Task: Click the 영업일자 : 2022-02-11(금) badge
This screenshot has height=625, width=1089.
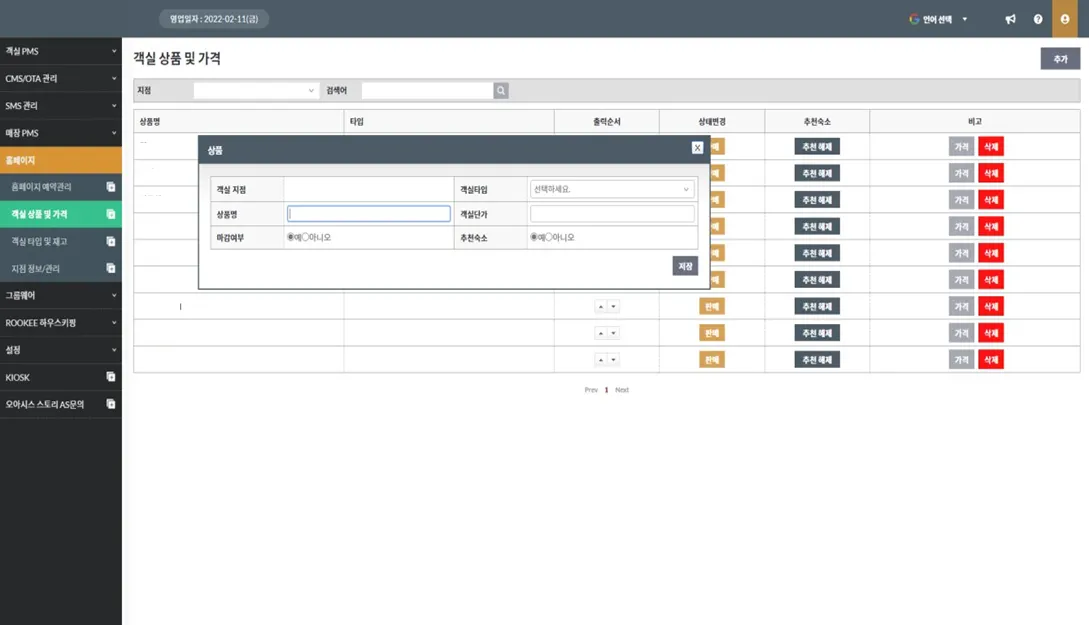Action: (x=214, y=19)
